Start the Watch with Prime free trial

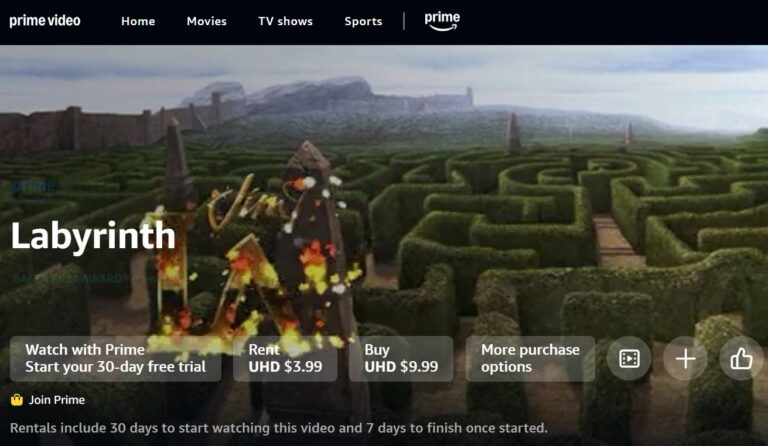click(x=116, y=358)
